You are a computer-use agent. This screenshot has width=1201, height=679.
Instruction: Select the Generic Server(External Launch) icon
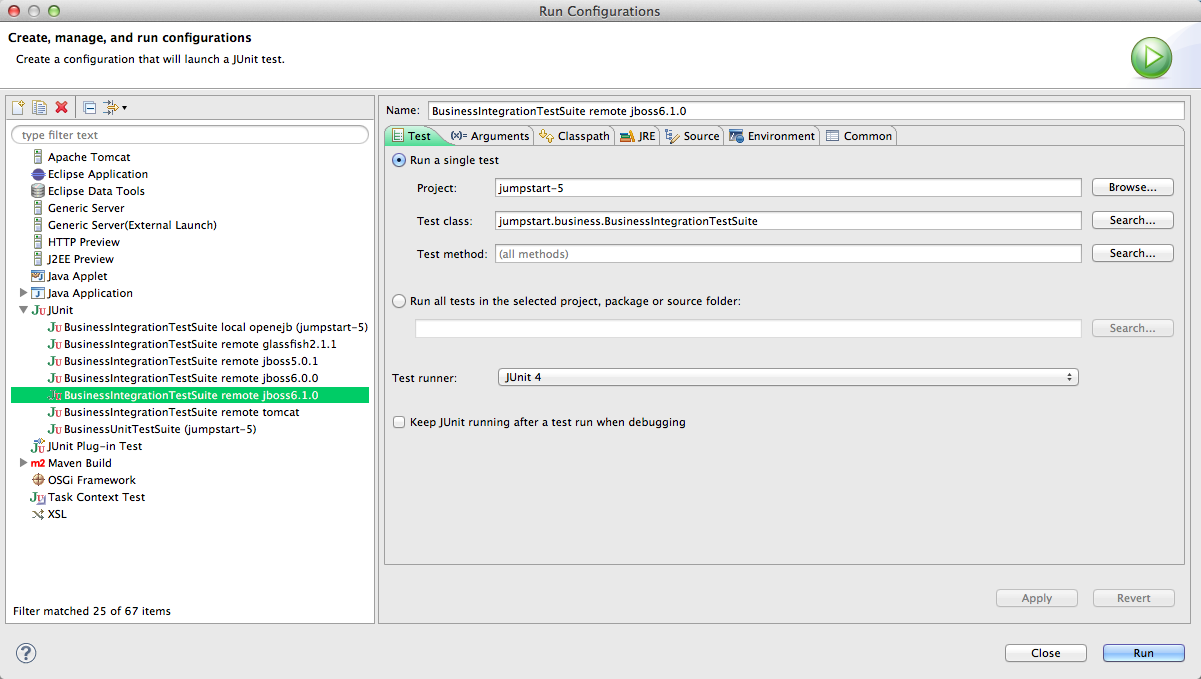point(38,225)
